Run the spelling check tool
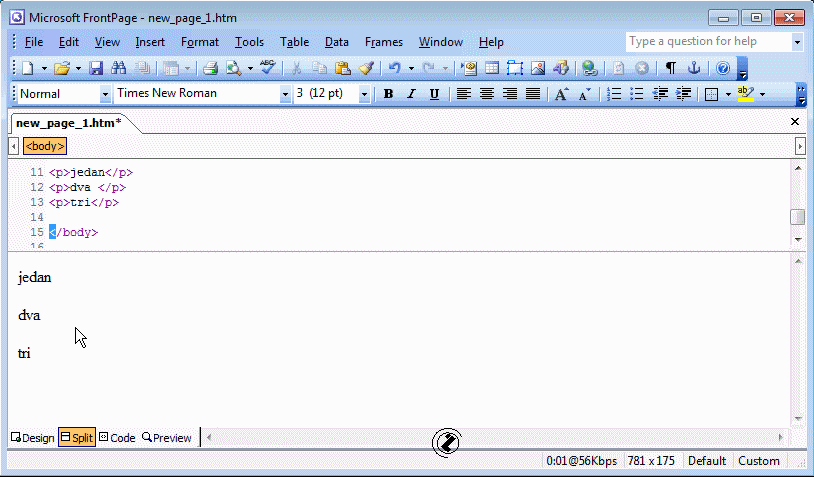 [x=267, y=68]
